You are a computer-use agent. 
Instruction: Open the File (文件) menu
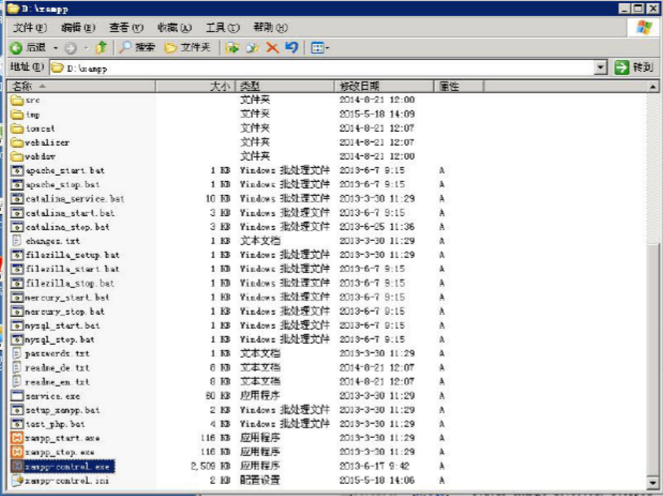(30, 28)
